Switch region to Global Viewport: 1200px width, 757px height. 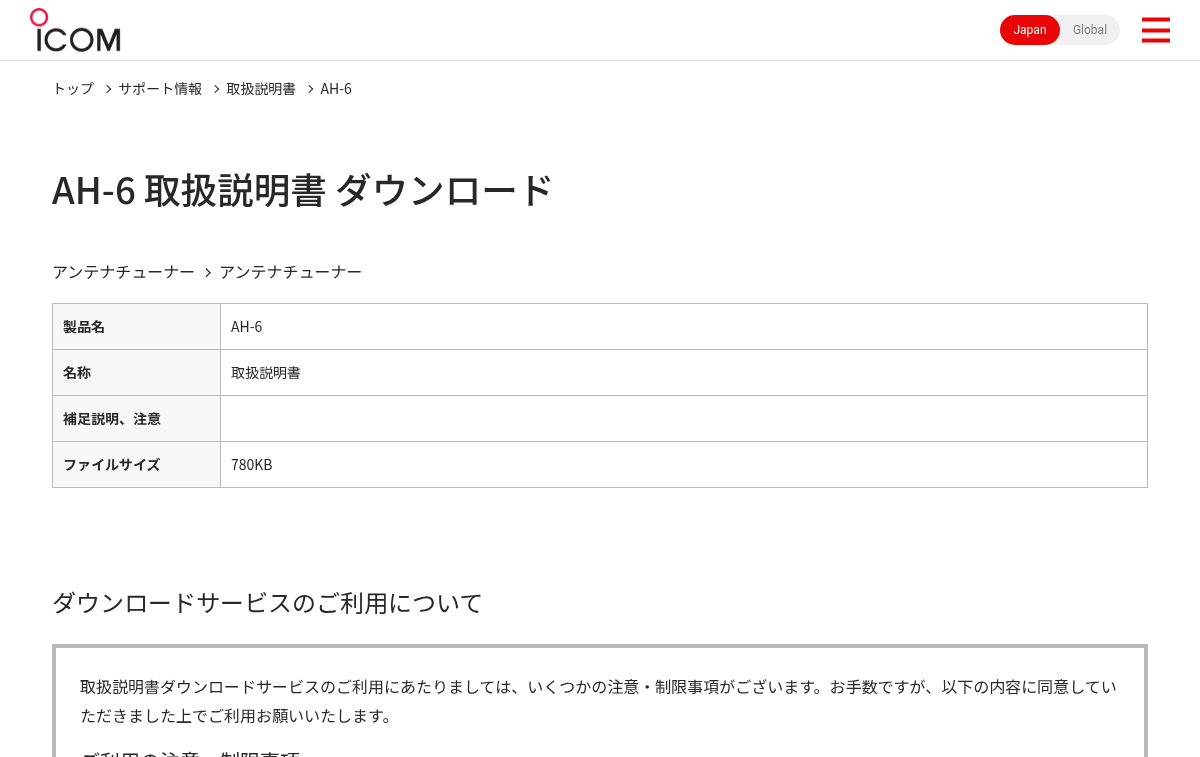tap(1090, 30)
